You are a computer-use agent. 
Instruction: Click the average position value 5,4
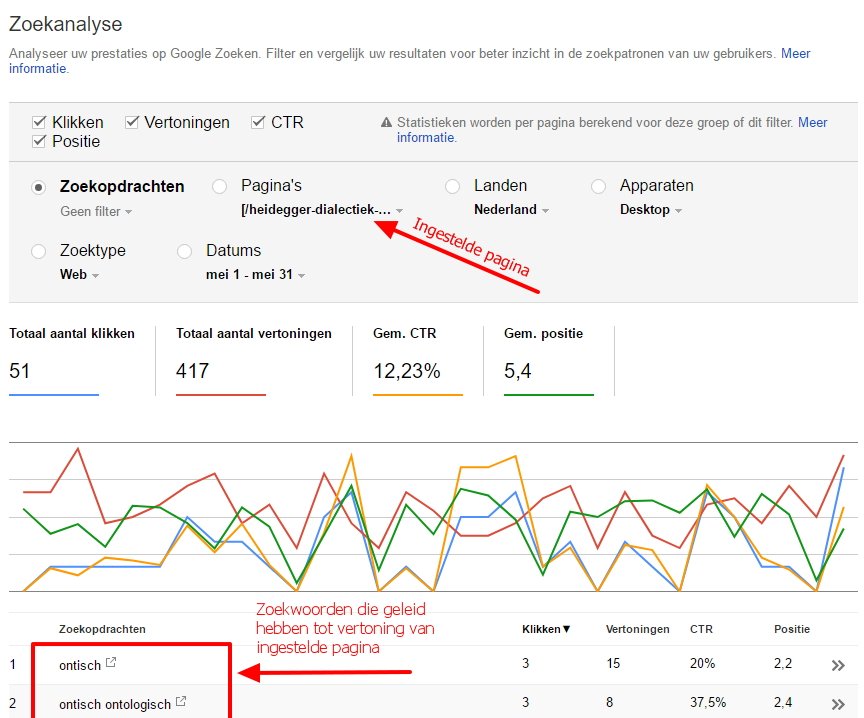tap(517, 371)
